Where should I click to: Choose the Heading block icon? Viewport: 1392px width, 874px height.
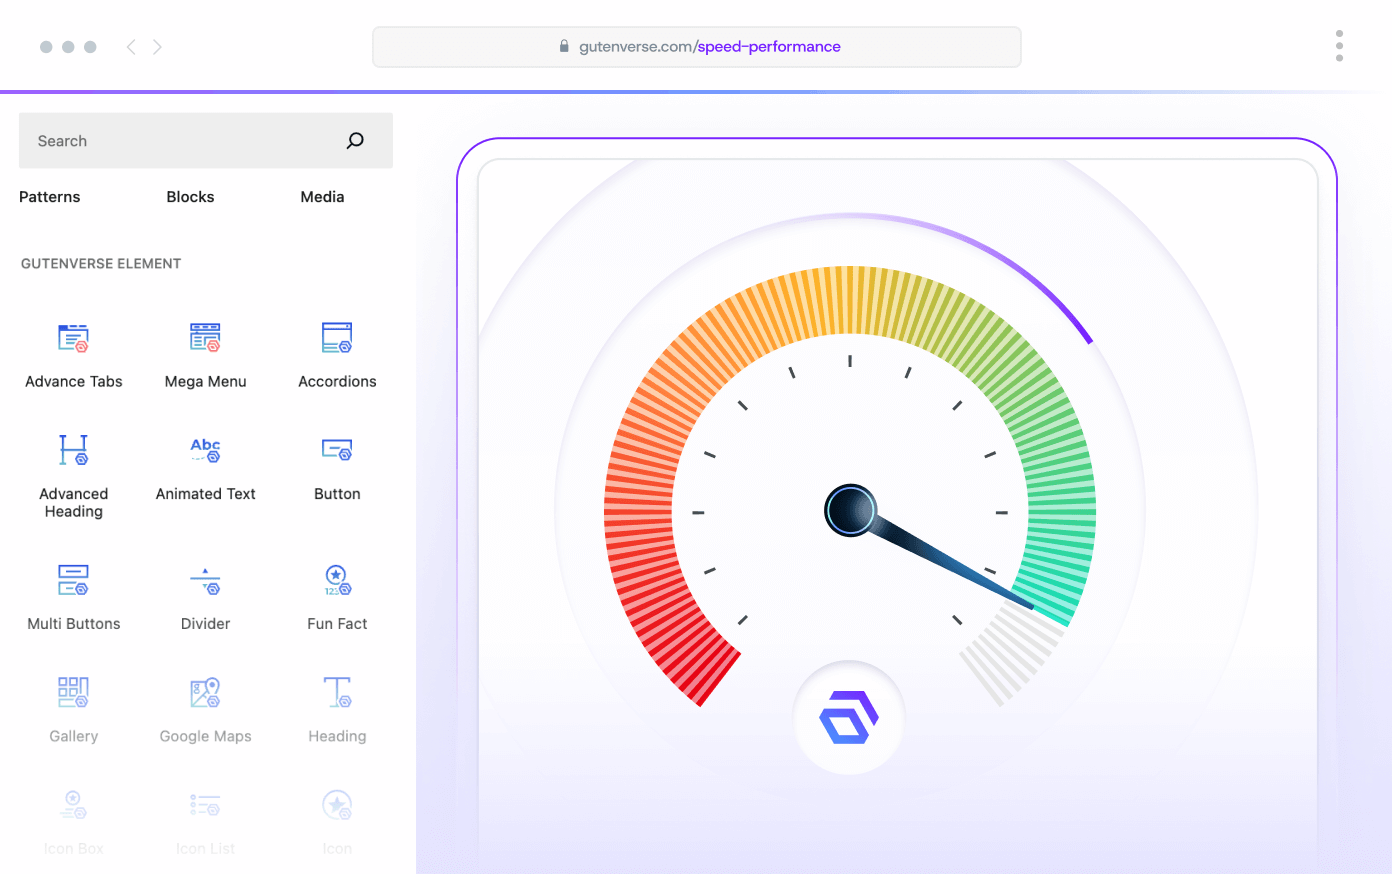(337, 692)
